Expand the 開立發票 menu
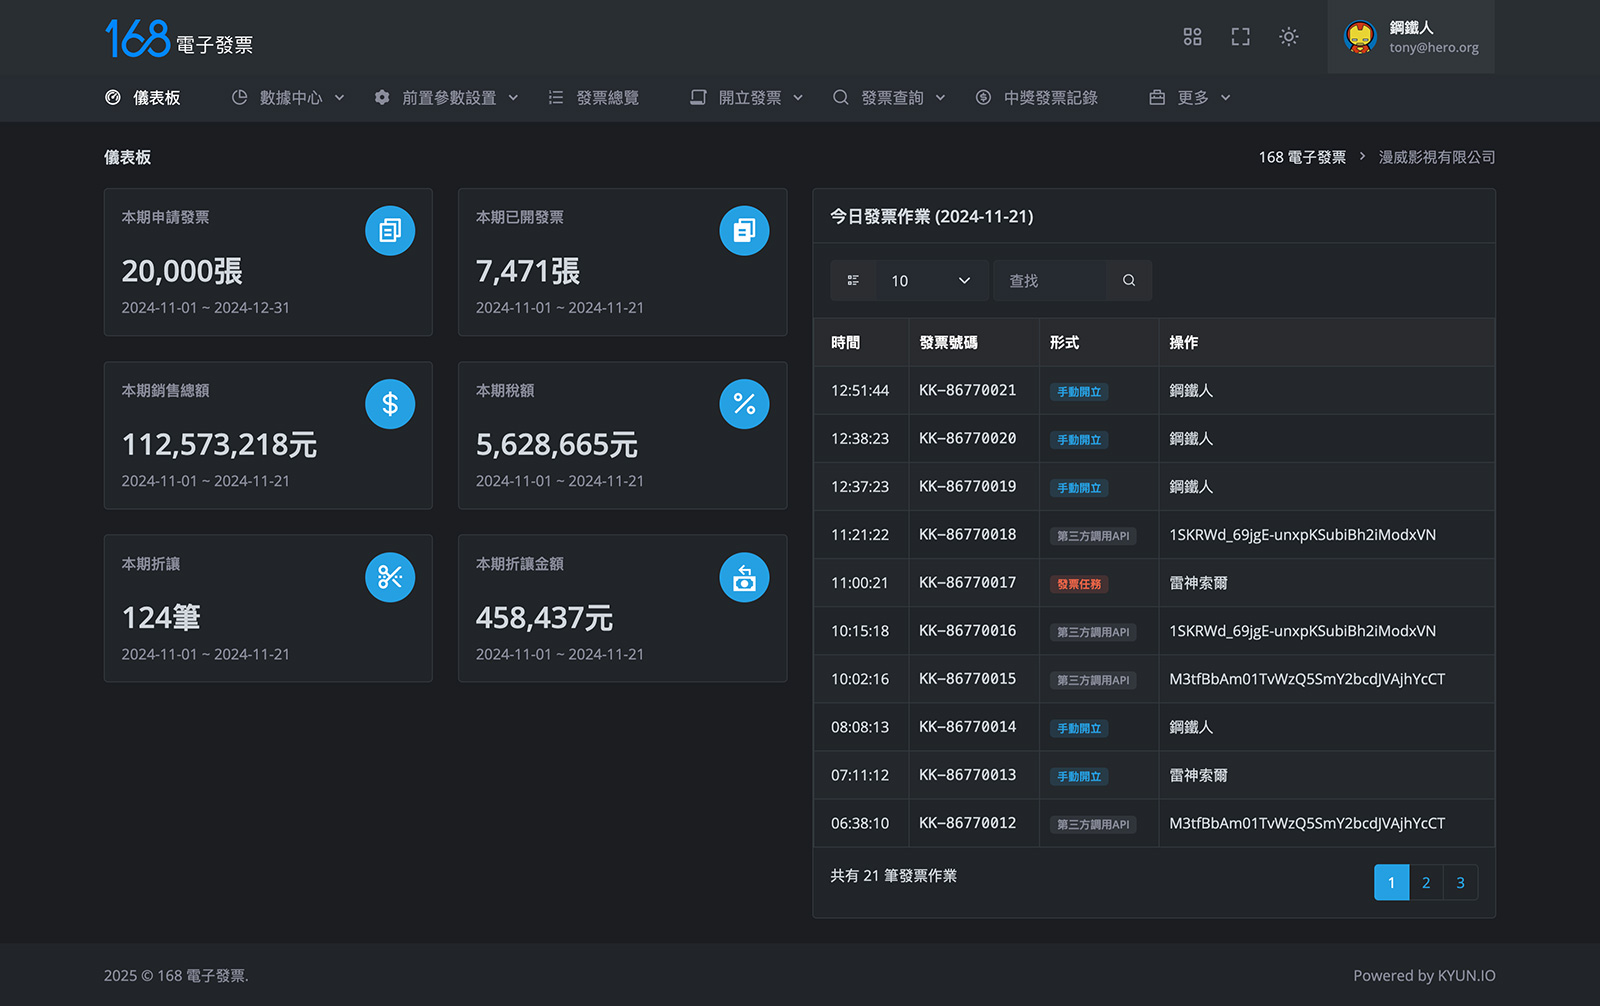This screenshot has height=1006, width=1600. (747, 98)
